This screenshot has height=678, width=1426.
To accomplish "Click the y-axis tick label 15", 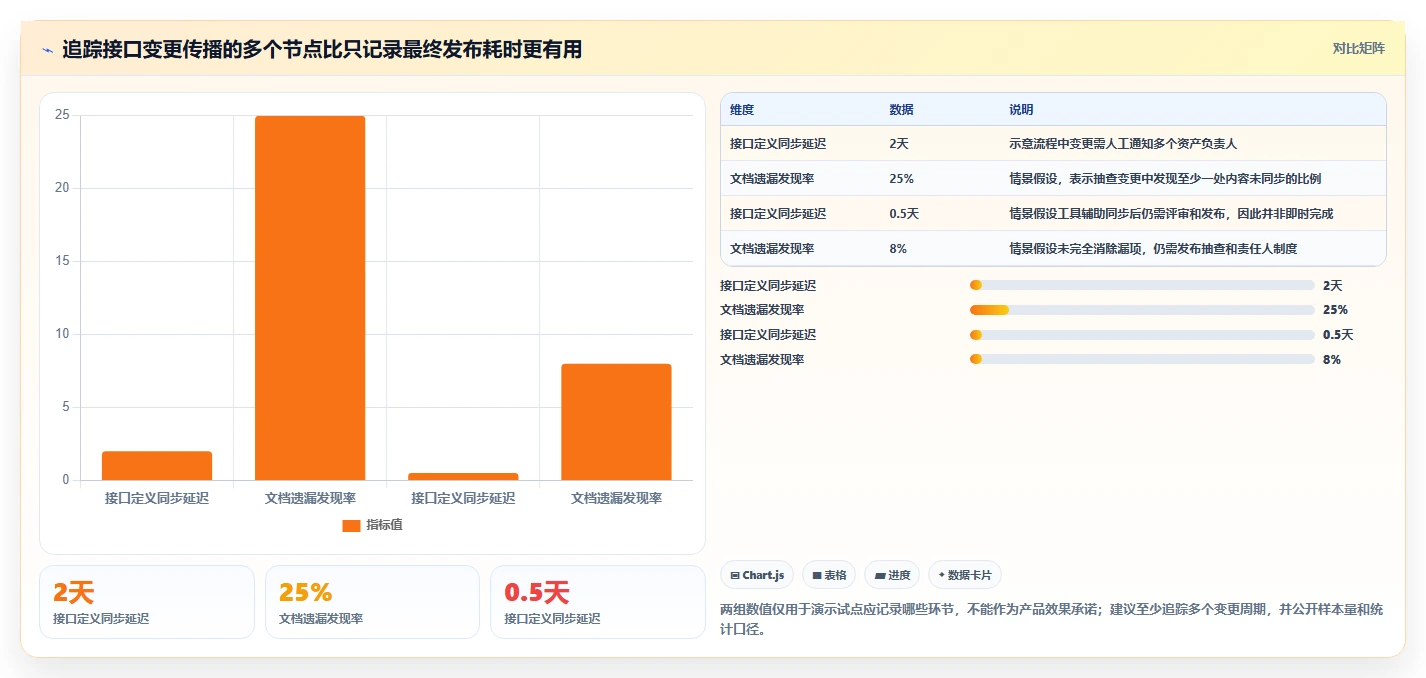I will click(x=62, y=261).
